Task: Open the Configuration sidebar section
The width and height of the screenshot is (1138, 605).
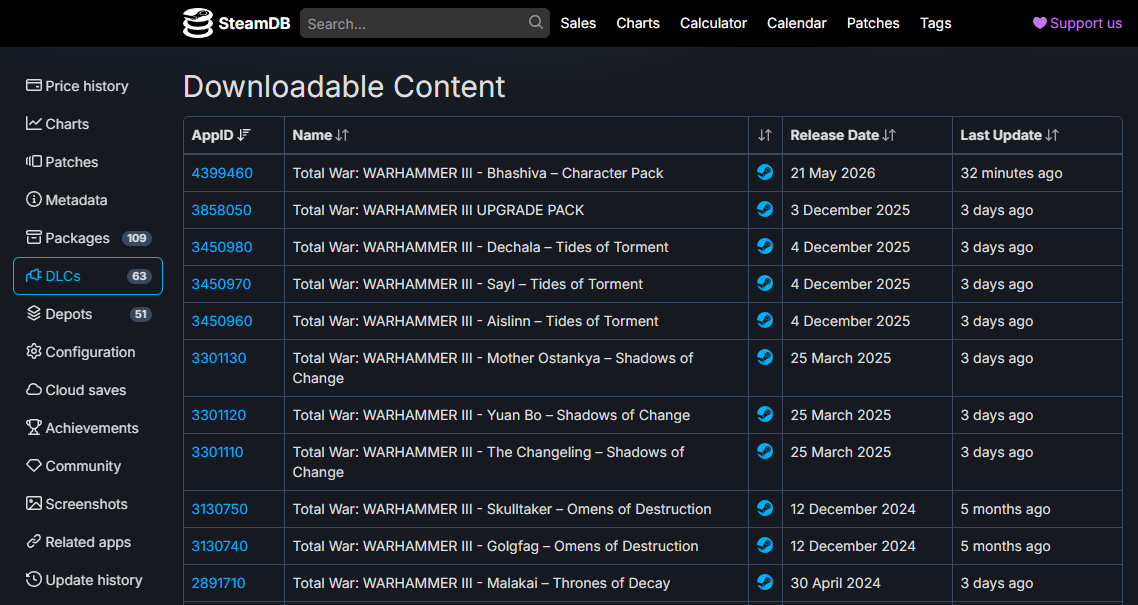Action: 88,352
